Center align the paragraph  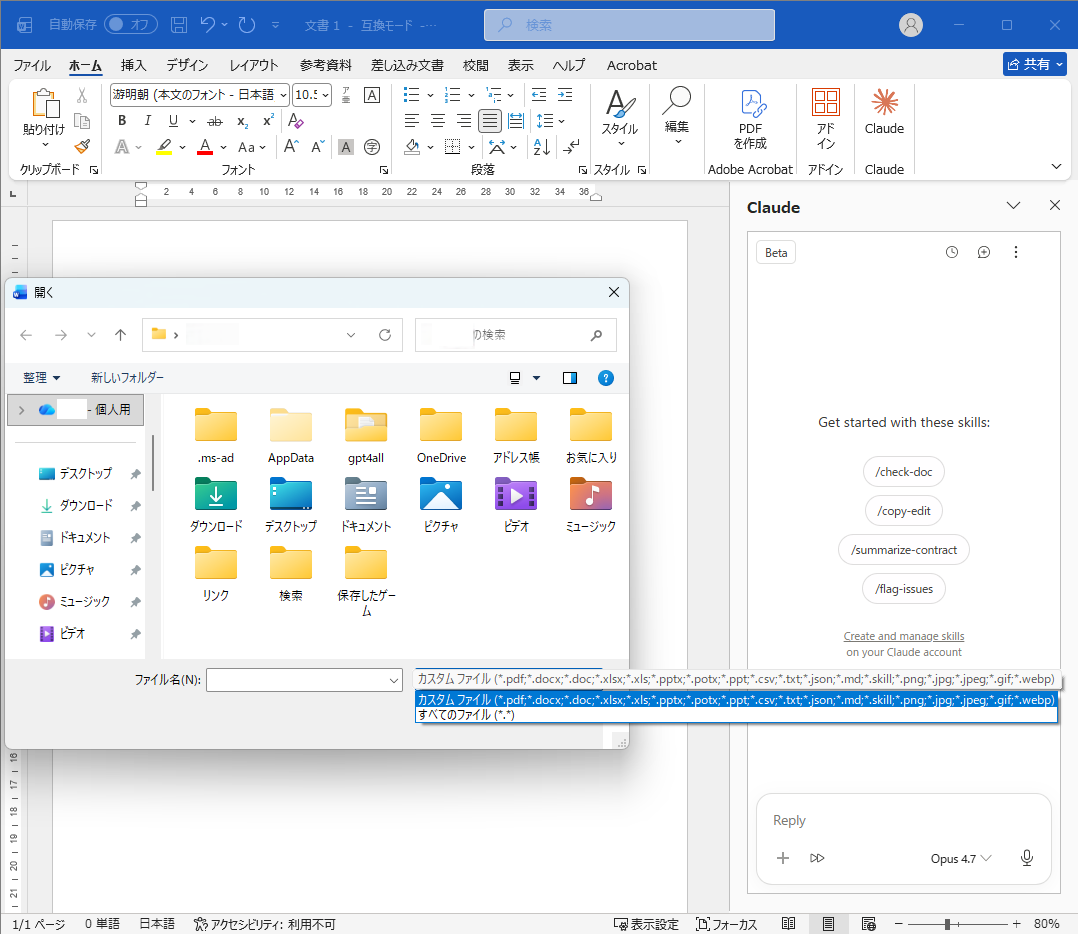click(437, 121)
